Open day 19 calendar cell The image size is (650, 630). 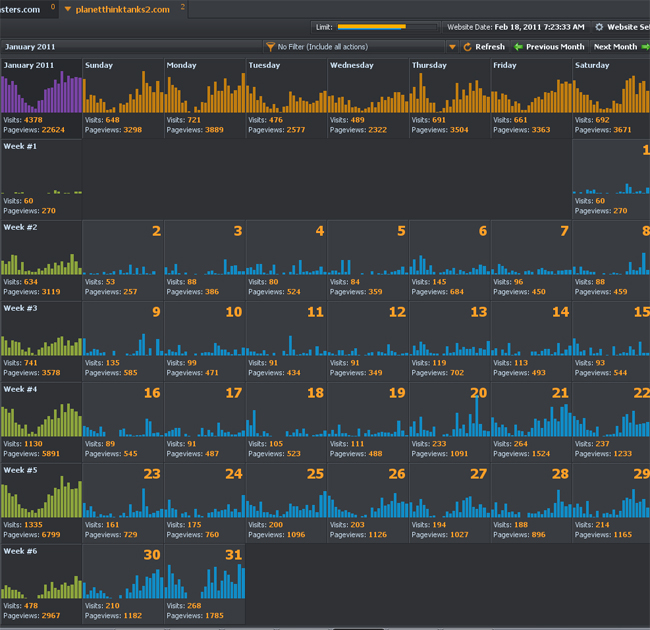[x=368, y=422]
